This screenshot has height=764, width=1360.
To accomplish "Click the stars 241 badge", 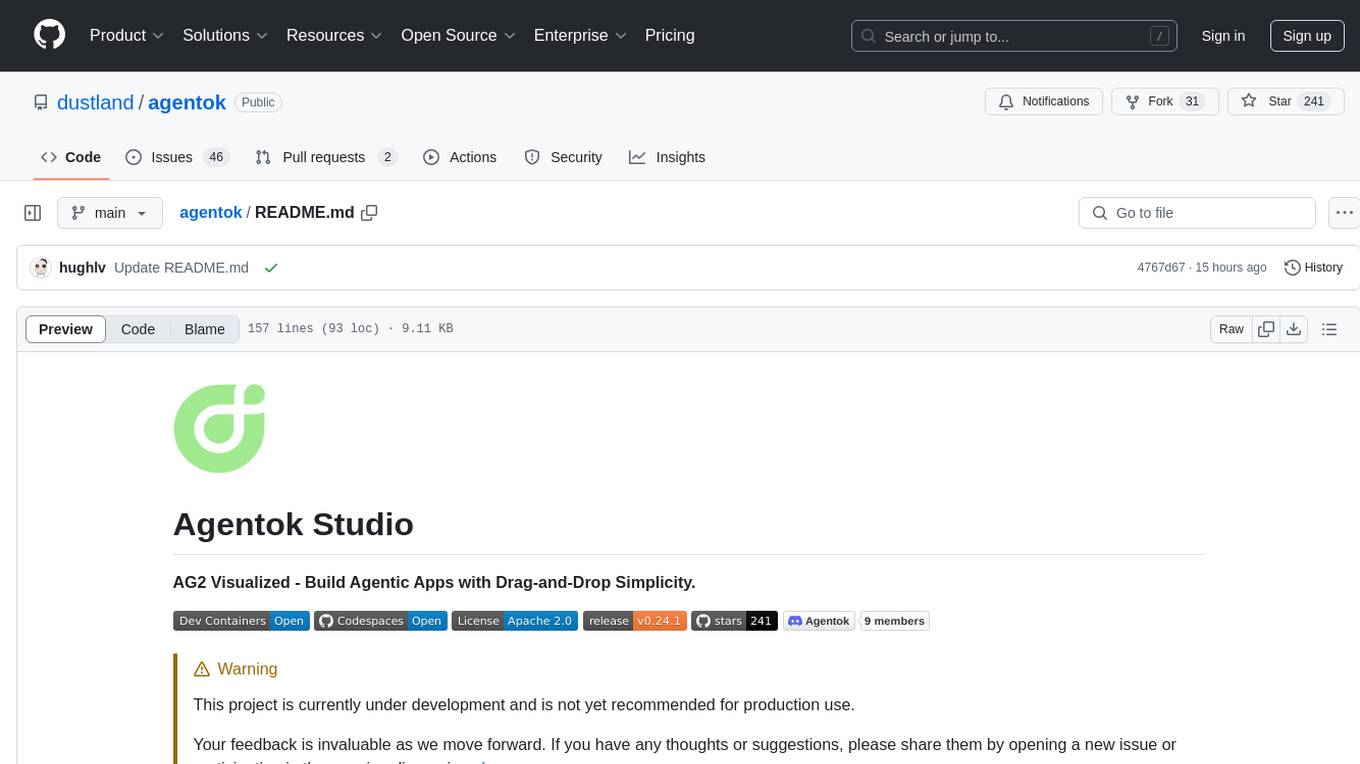I will 734,621.
